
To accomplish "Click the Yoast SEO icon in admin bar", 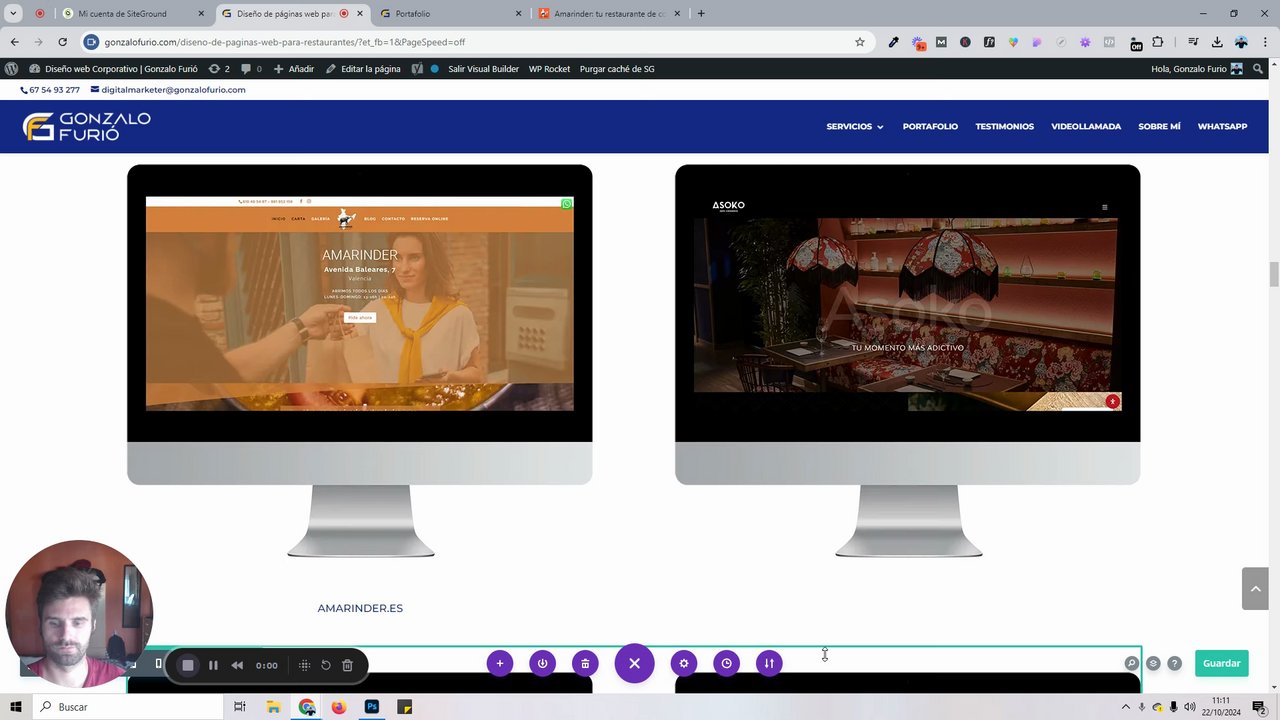I will [x=418, y=69].
